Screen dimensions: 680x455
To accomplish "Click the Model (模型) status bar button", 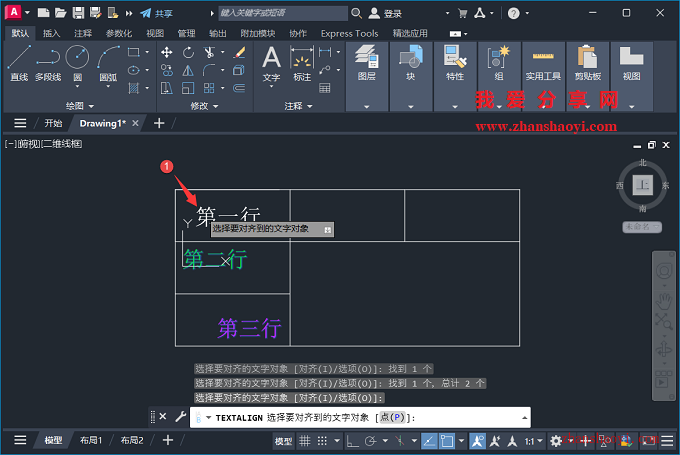I will pyautogui.click(x=283, y=441).
